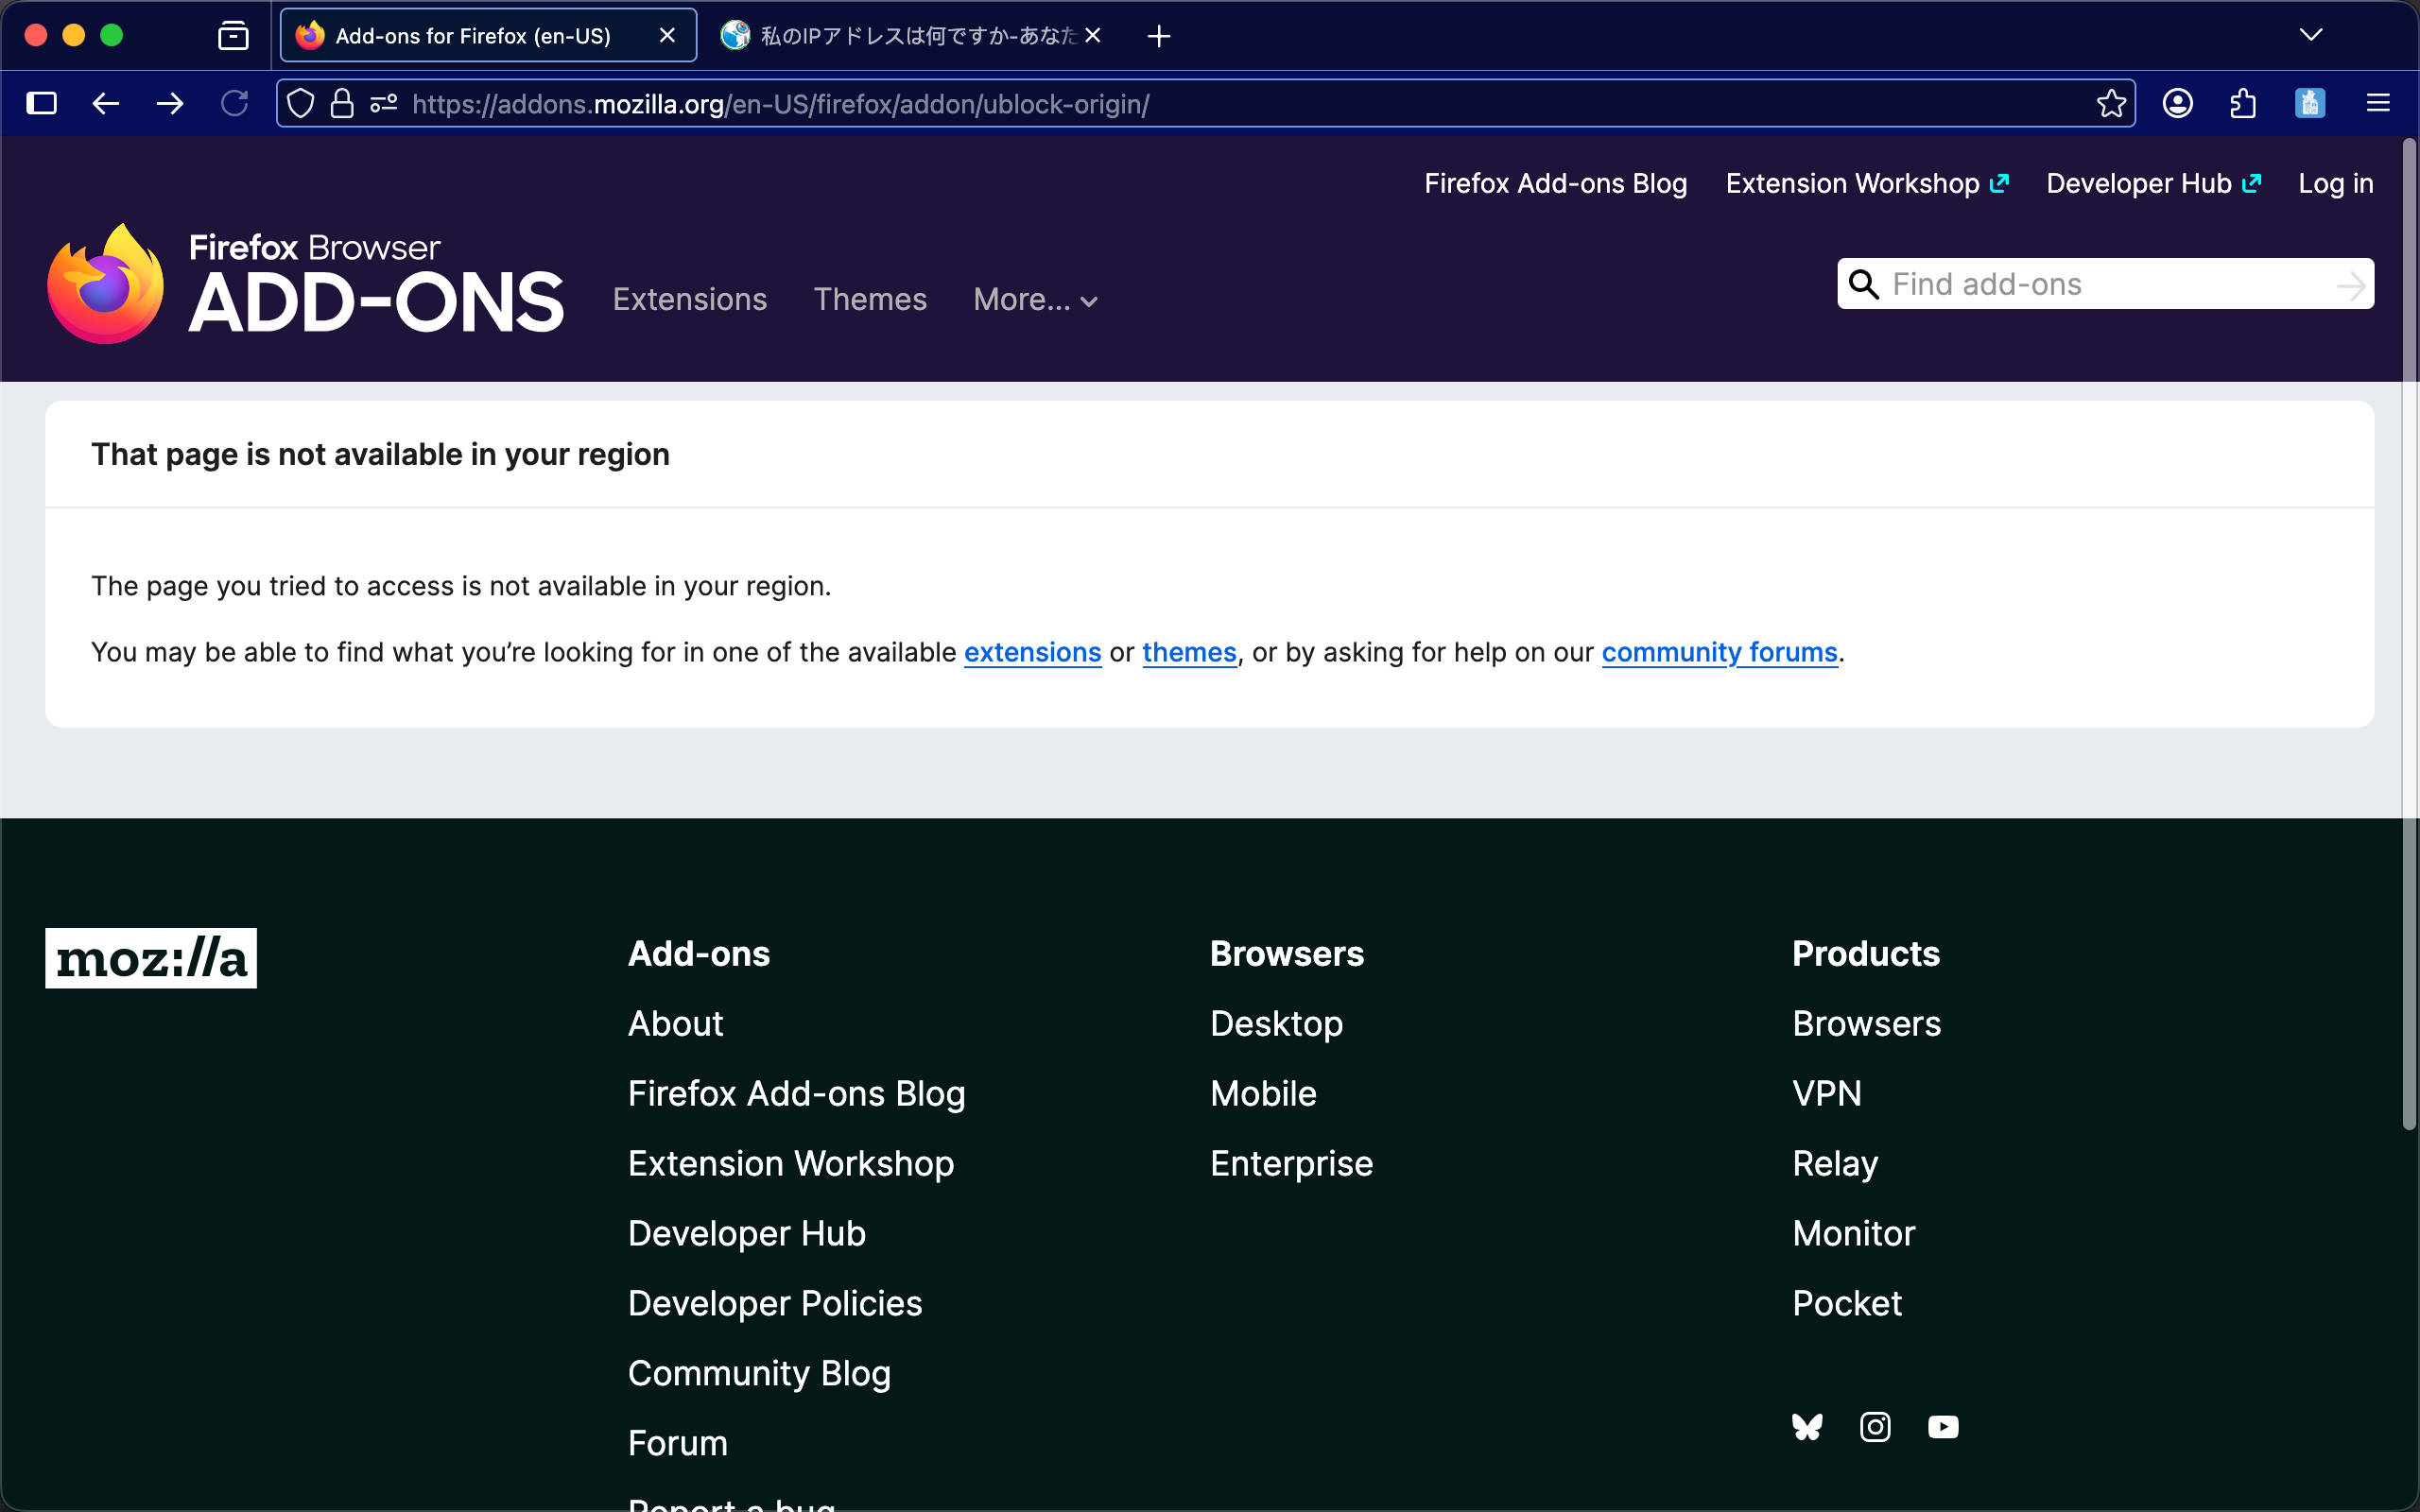Open Firefox Add-ons Blog in header
The height and width of the screenshot is (1512, 2420).
pyautogui.click(x=1555, y=184)
